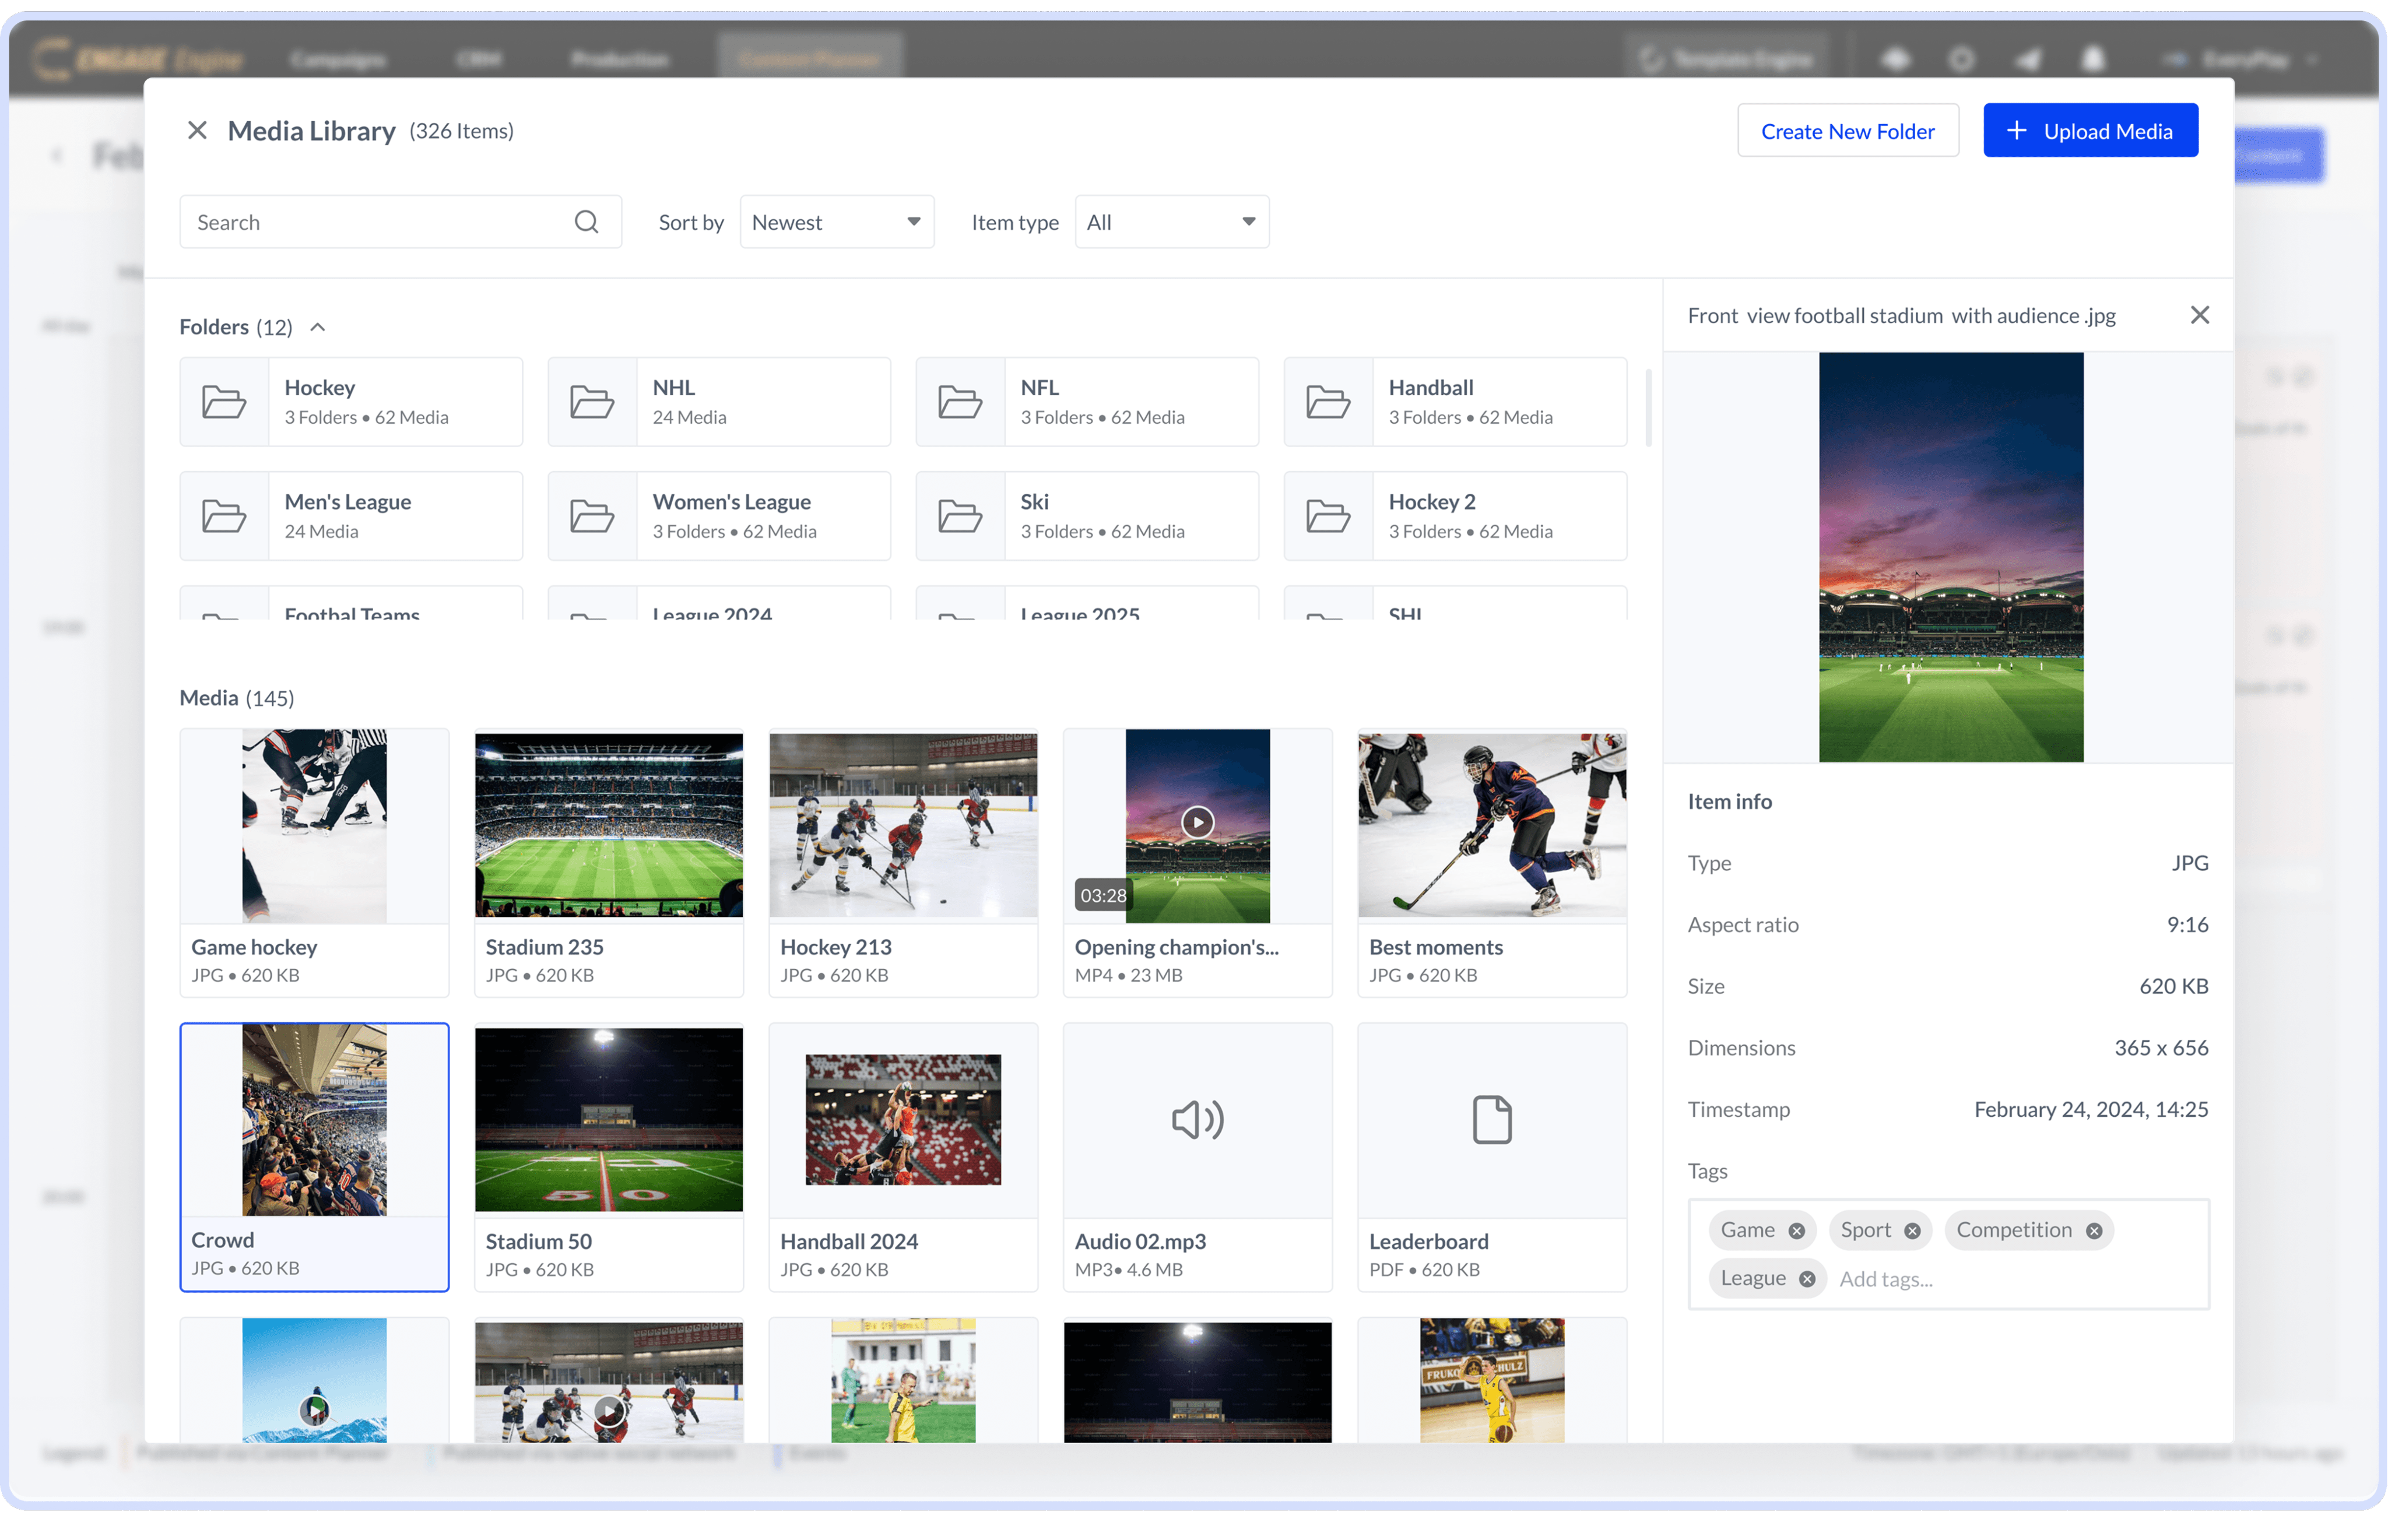
Task: Remove the Sport tag
Action: click(x=1912, y=1231)
